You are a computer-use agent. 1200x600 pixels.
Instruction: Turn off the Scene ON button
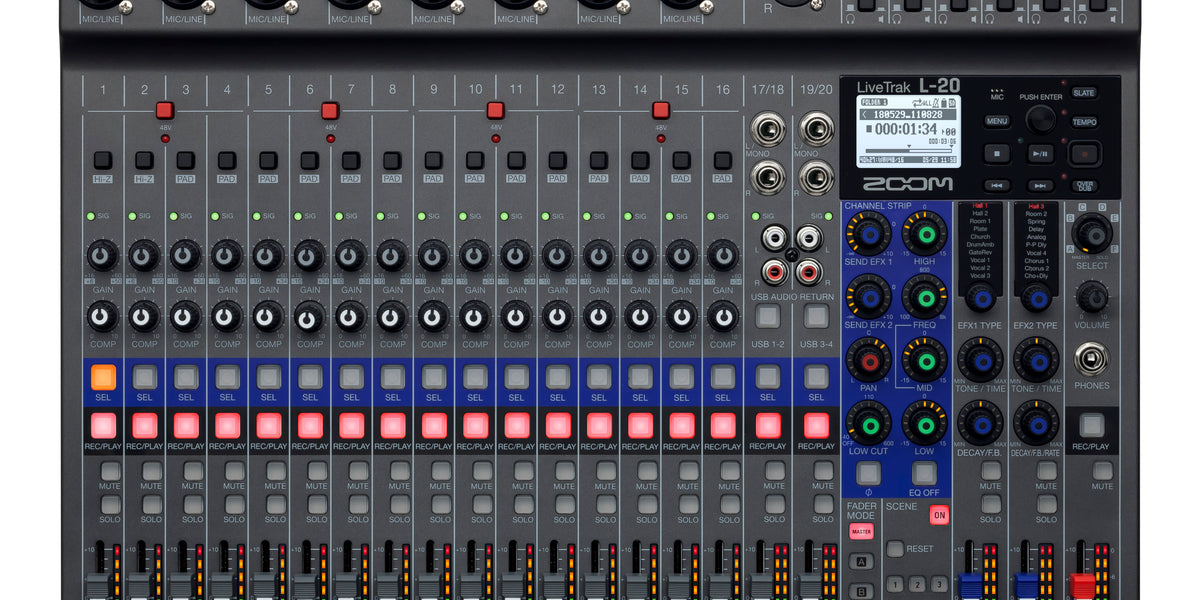(x=939, y=515)
